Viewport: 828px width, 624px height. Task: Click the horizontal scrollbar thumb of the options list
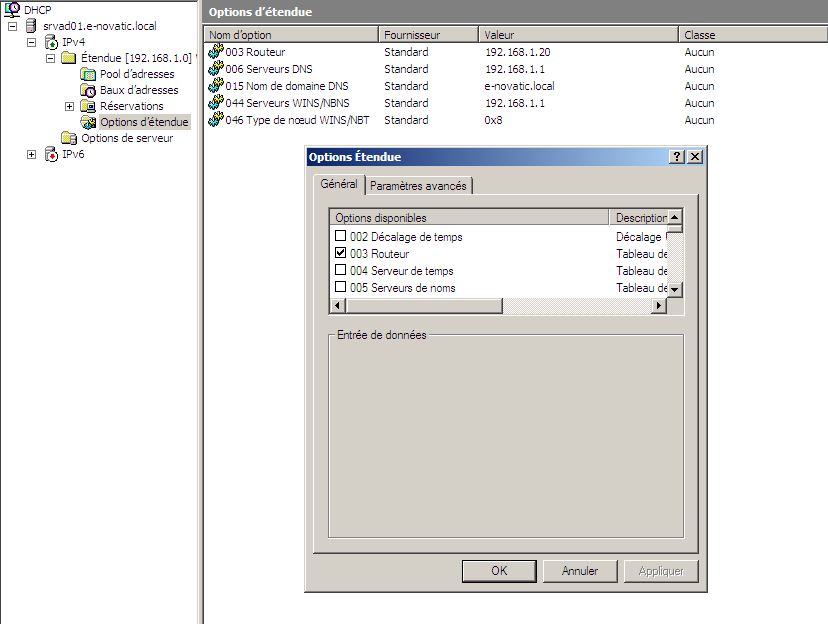424,305
